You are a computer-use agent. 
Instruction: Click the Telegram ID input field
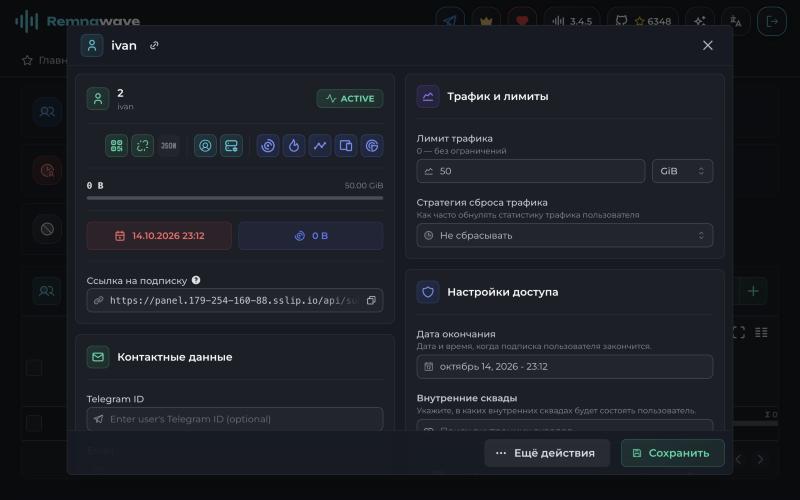pyautogui.click(x=235, y=419)
